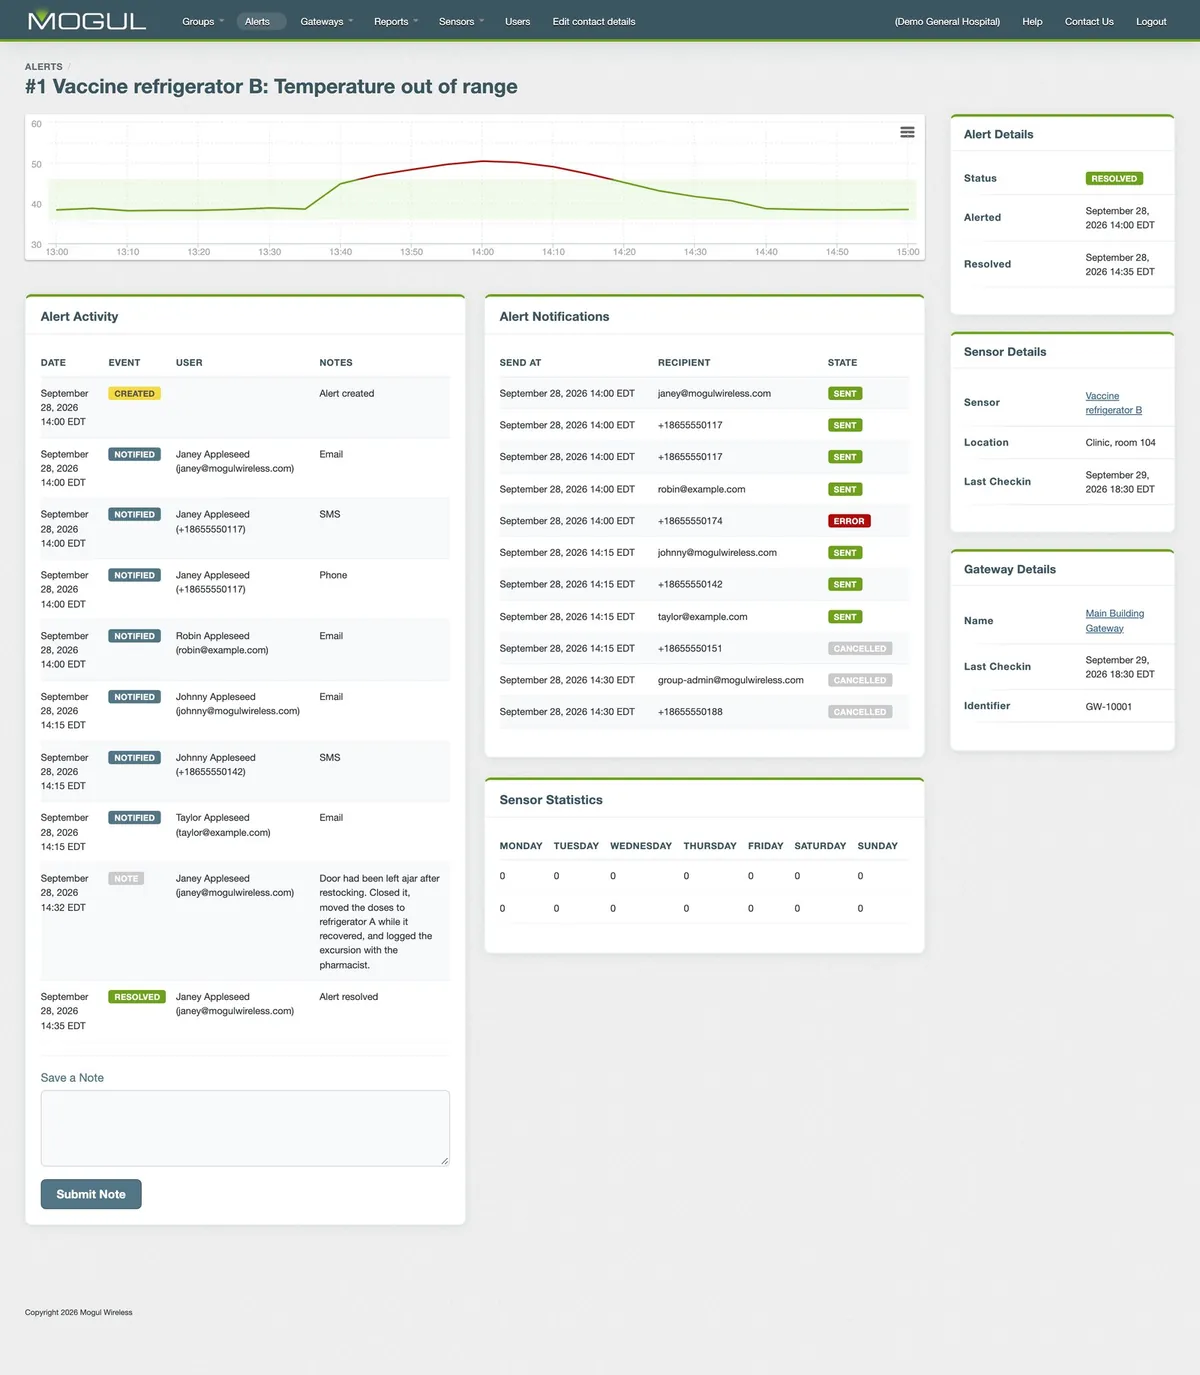Click CANCELLED badge for +18655550188

click(860, 712)
